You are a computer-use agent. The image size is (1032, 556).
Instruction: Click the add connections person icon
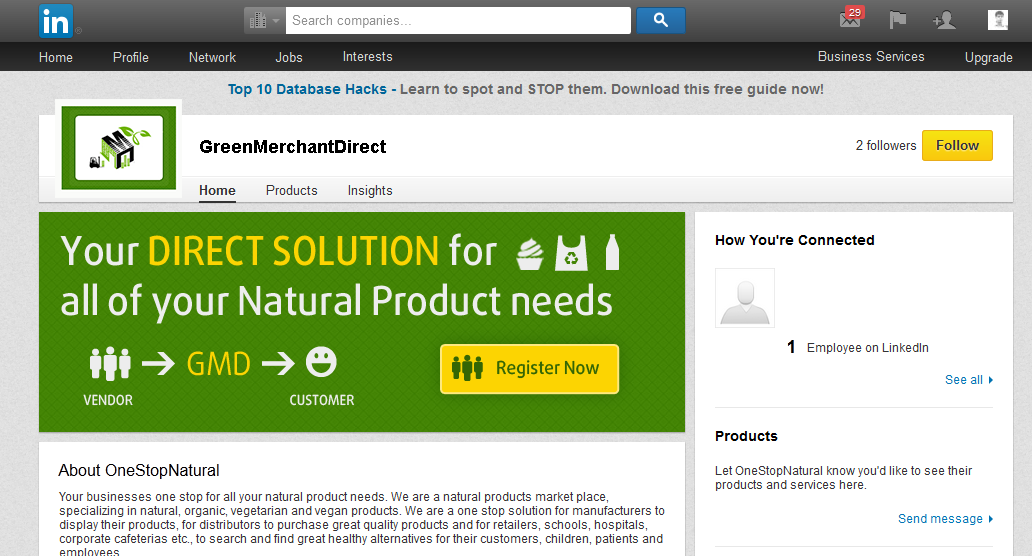click(944, 20)
